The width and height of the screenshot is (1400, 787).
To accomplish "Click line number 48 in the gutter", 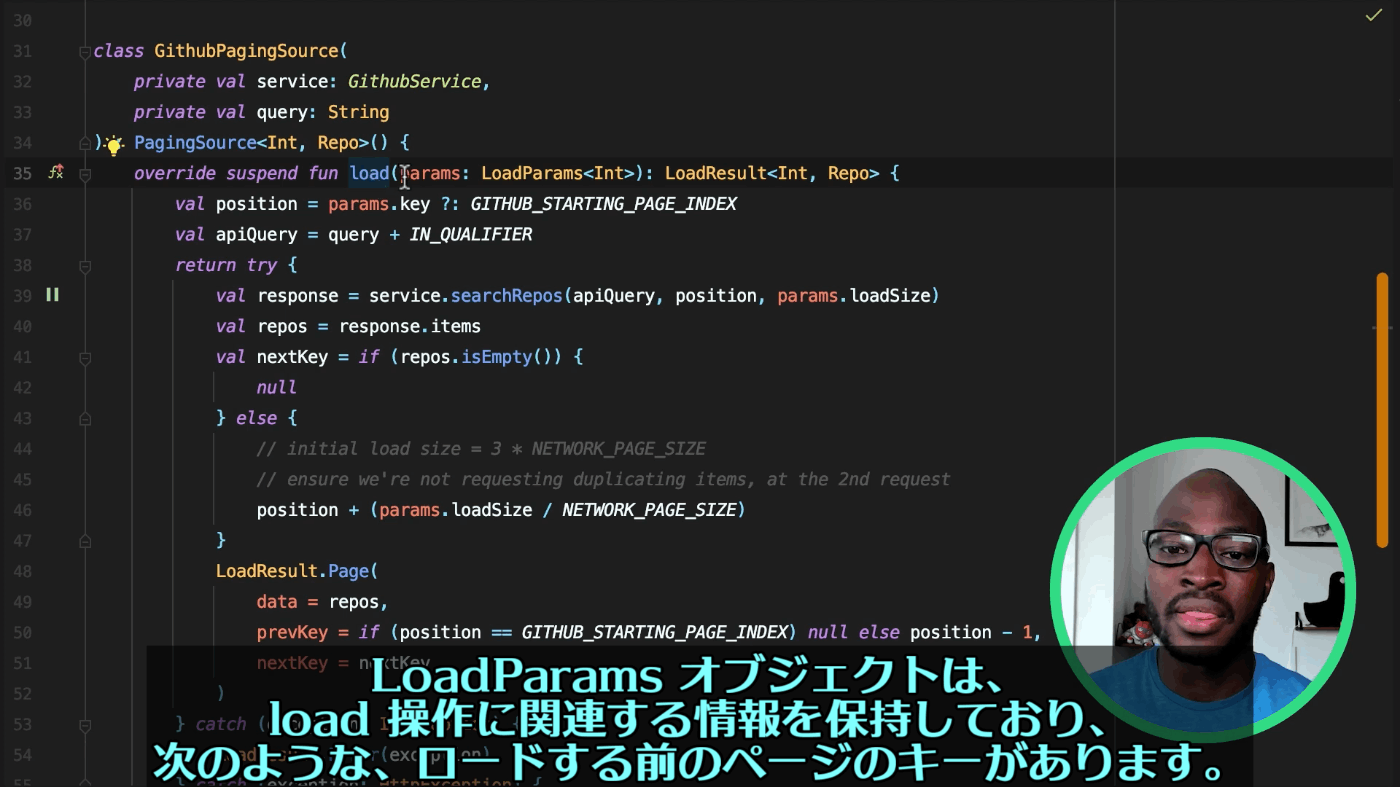I will click(22, 571).
